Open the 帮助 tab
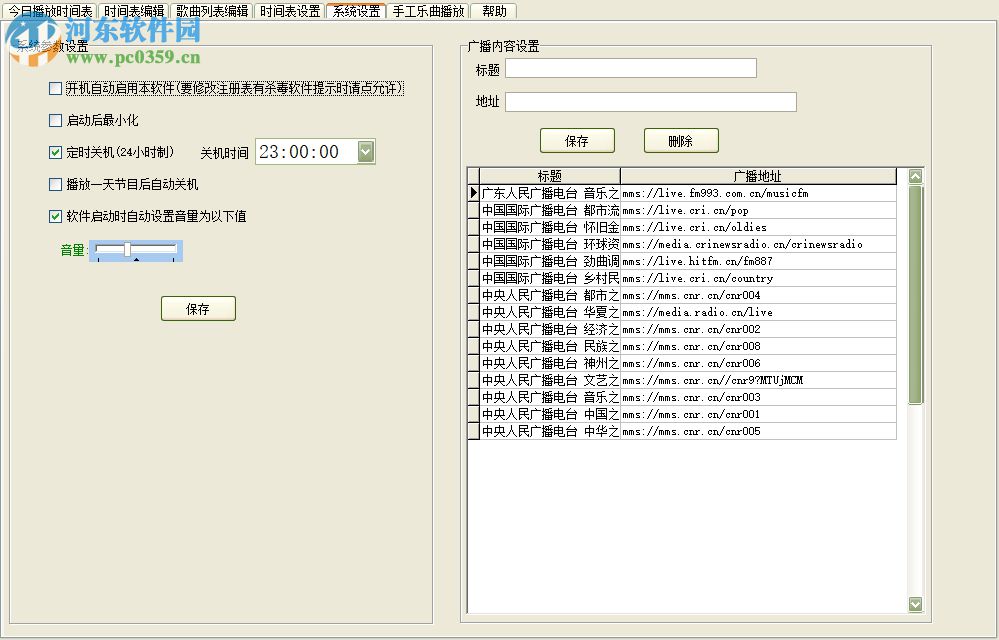 (x=494, y=11)
